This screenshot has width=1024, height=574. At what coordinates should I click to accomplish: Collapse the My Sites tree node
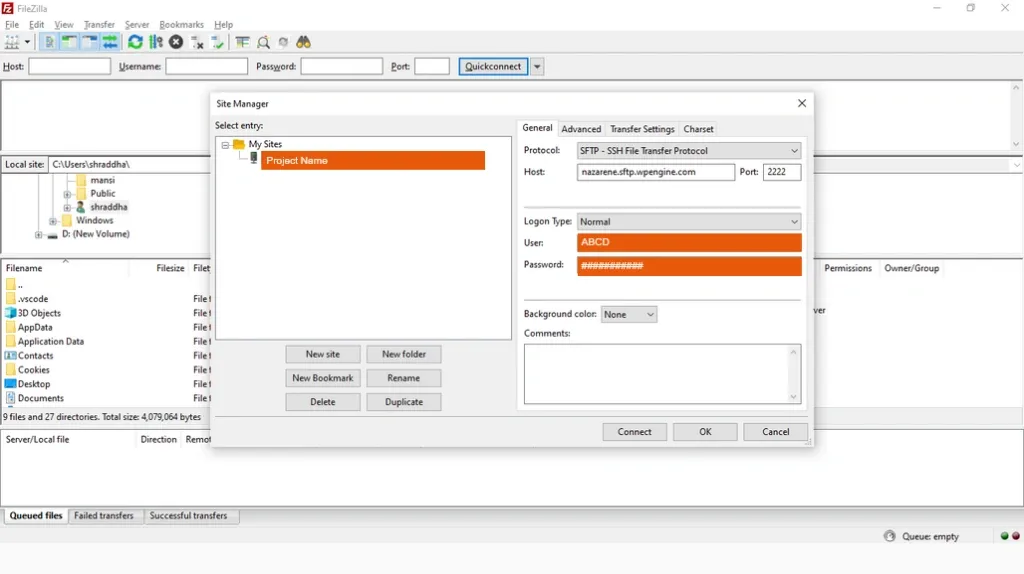coord(225,144)
